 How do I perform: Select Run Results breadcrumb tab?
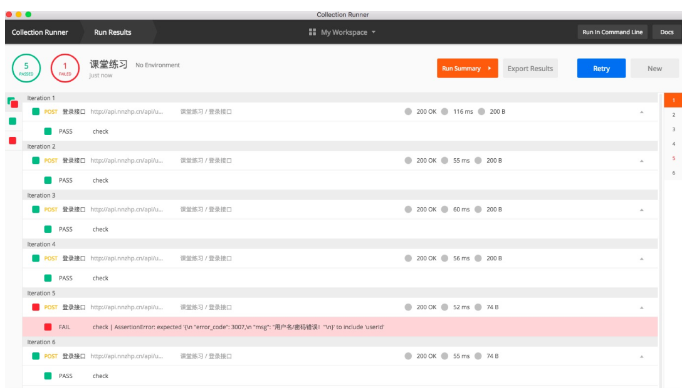click(x=113, y=32)
